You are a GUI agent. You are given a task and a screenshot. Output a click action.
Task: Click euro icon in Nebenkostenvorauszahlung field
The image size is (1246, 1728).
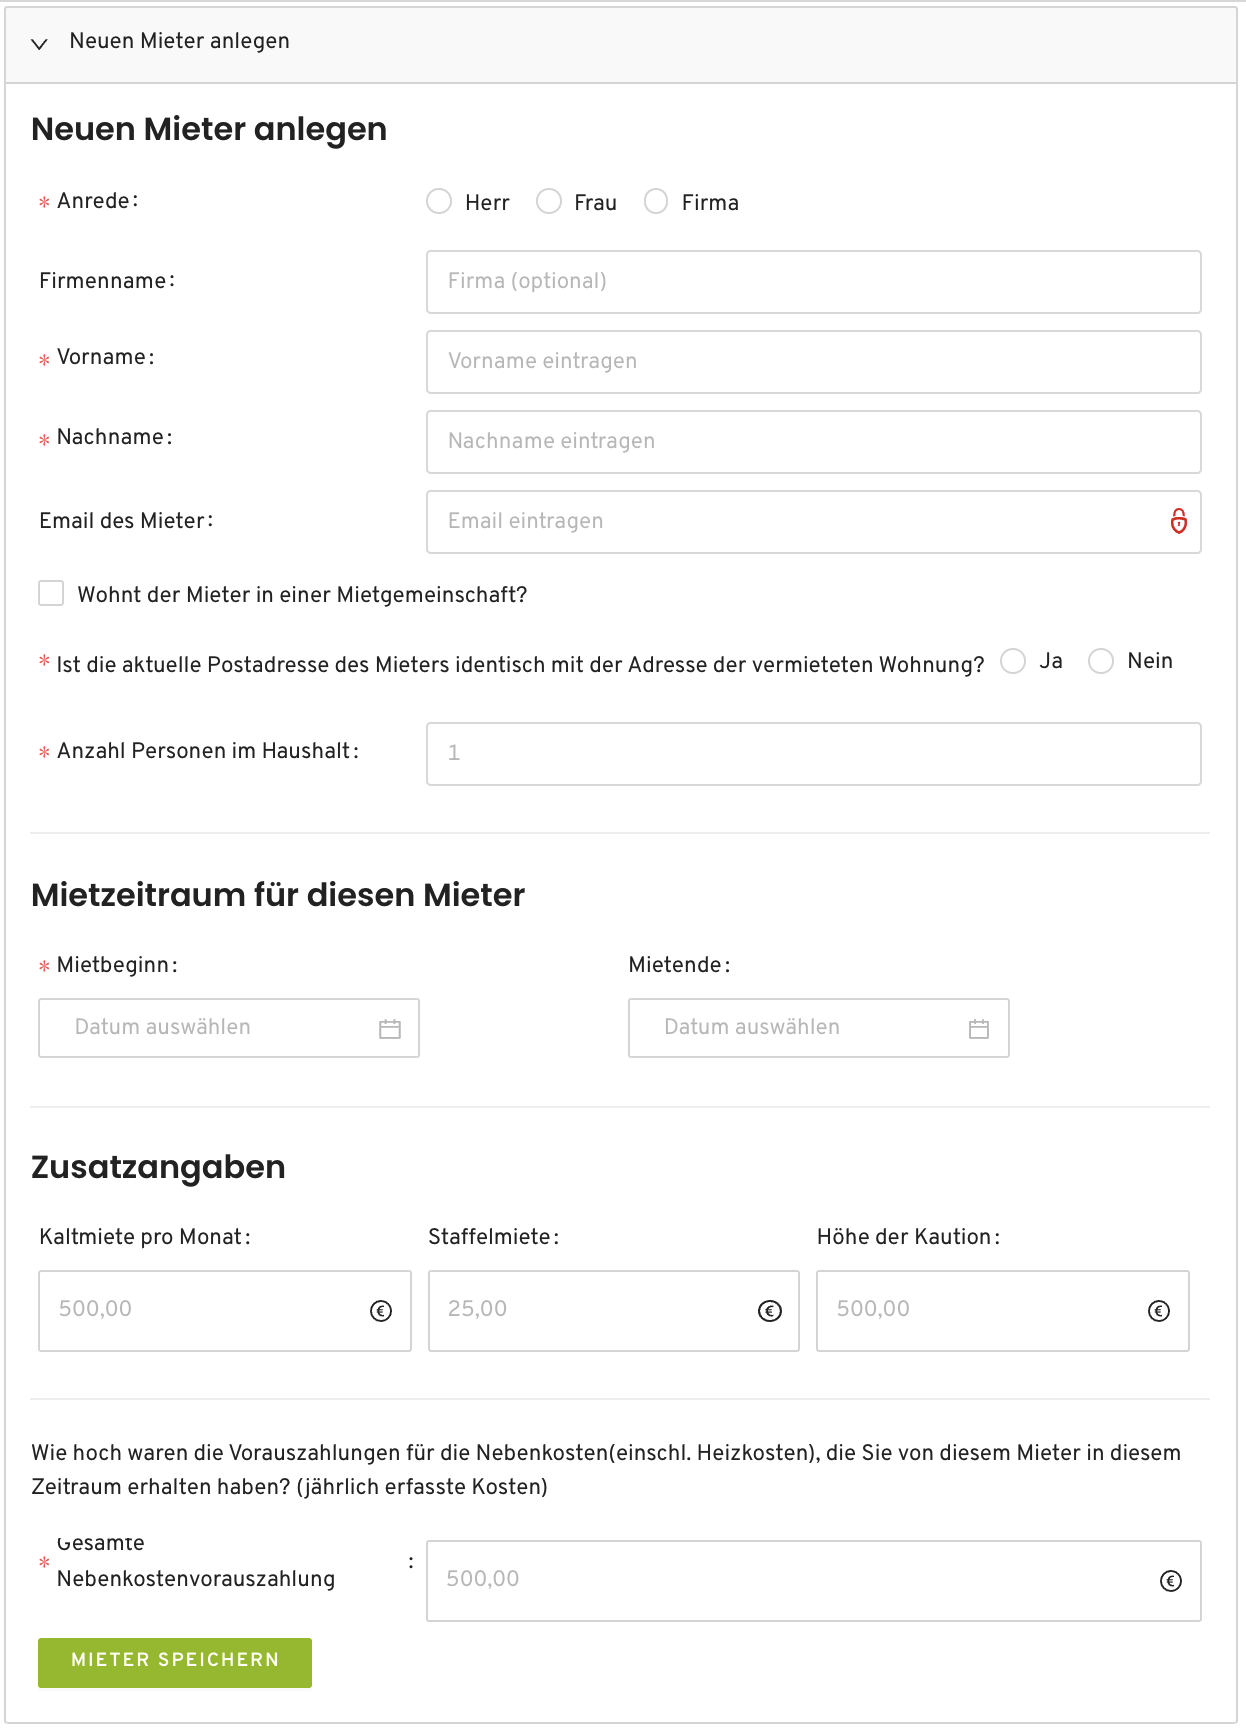(1171, 1581)
